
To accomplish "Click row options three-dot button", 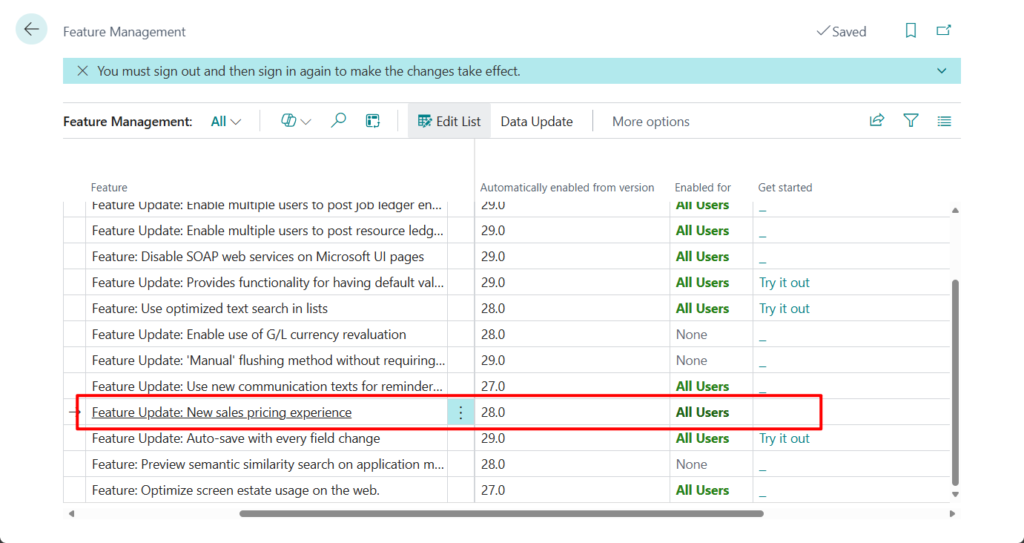I will (460, 412).
